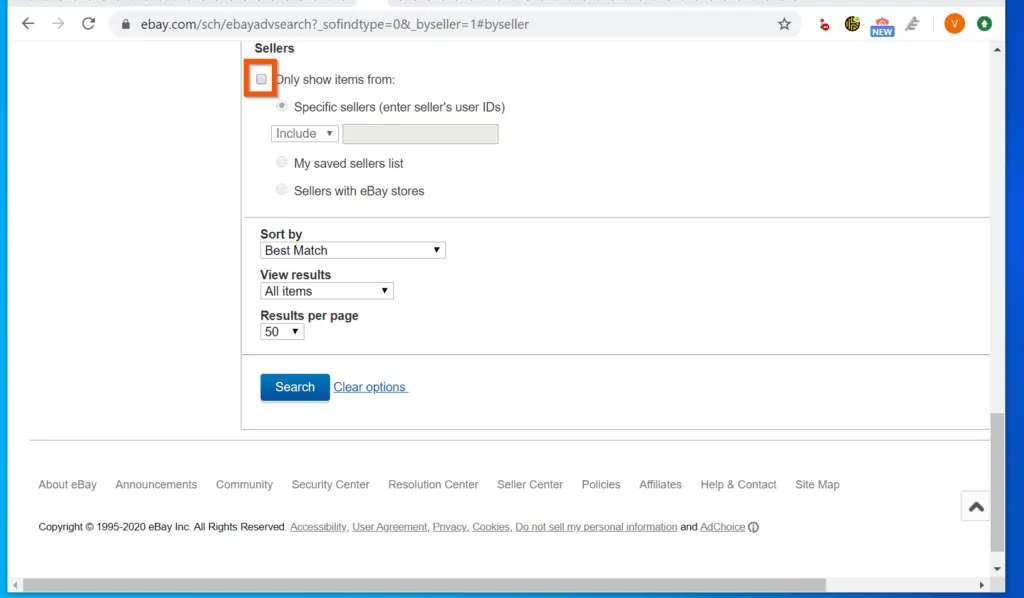Click the browser forward arrow

(x=58, y=24)
